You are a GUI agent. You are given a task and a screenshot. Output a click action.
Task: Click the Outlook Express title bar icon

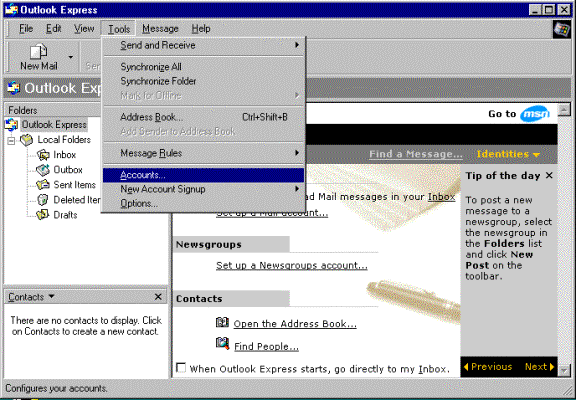click(x=11, y=10)
